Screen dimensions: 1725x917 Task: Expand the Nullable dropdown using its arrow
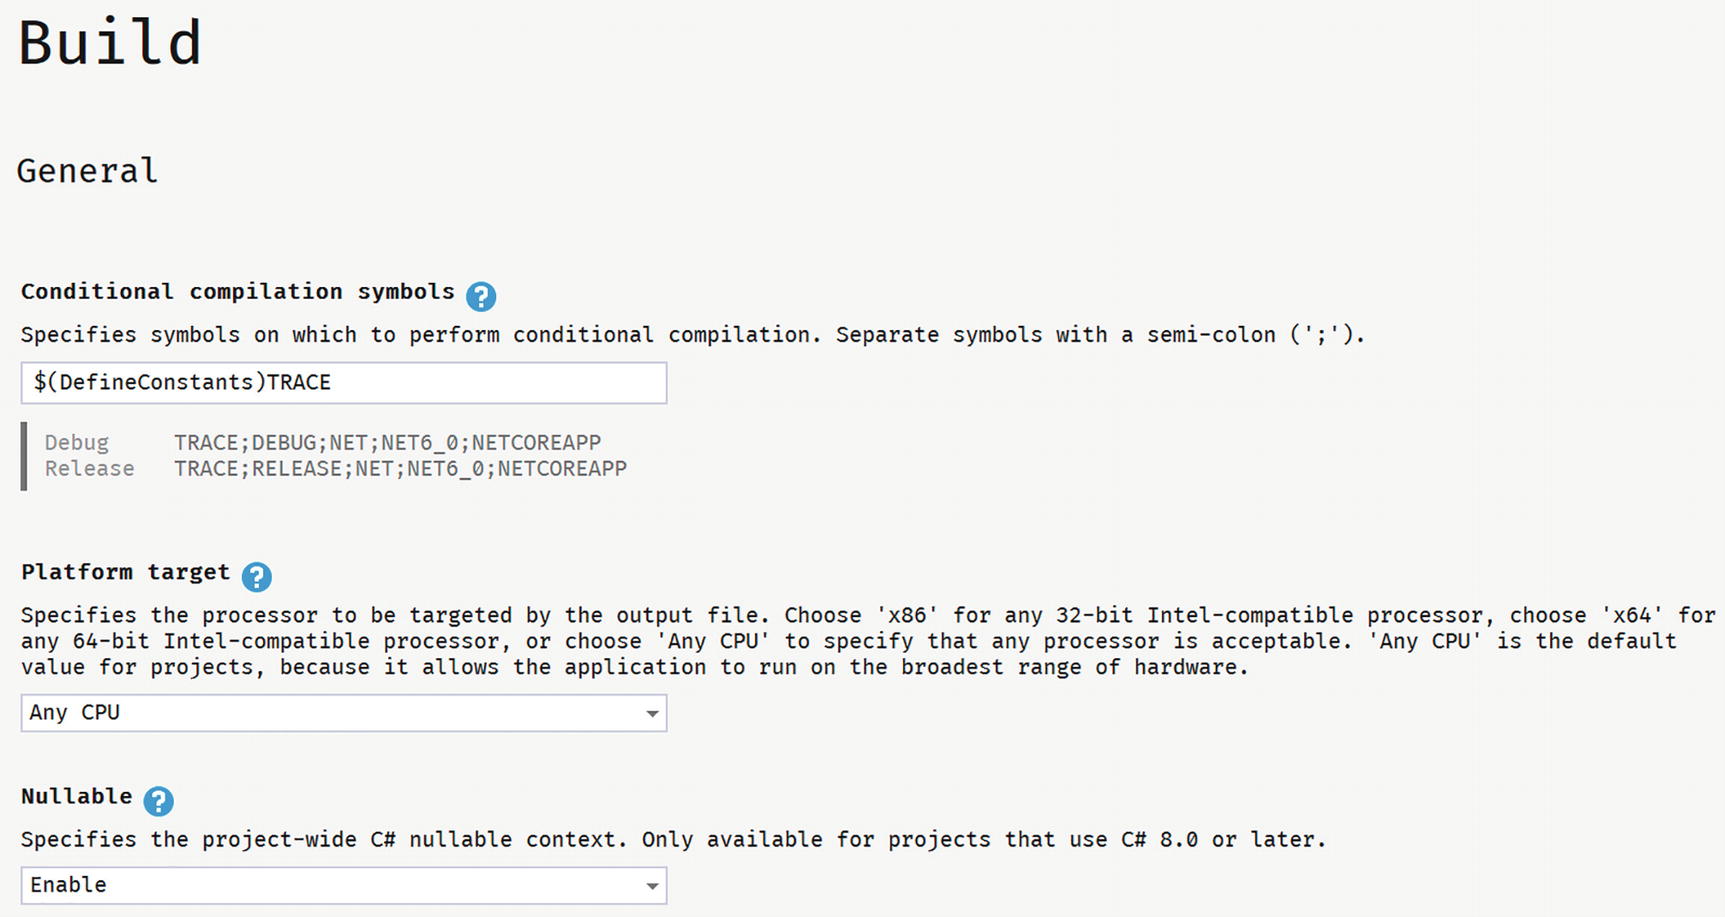pyautogui.click(x=652, y=886)
